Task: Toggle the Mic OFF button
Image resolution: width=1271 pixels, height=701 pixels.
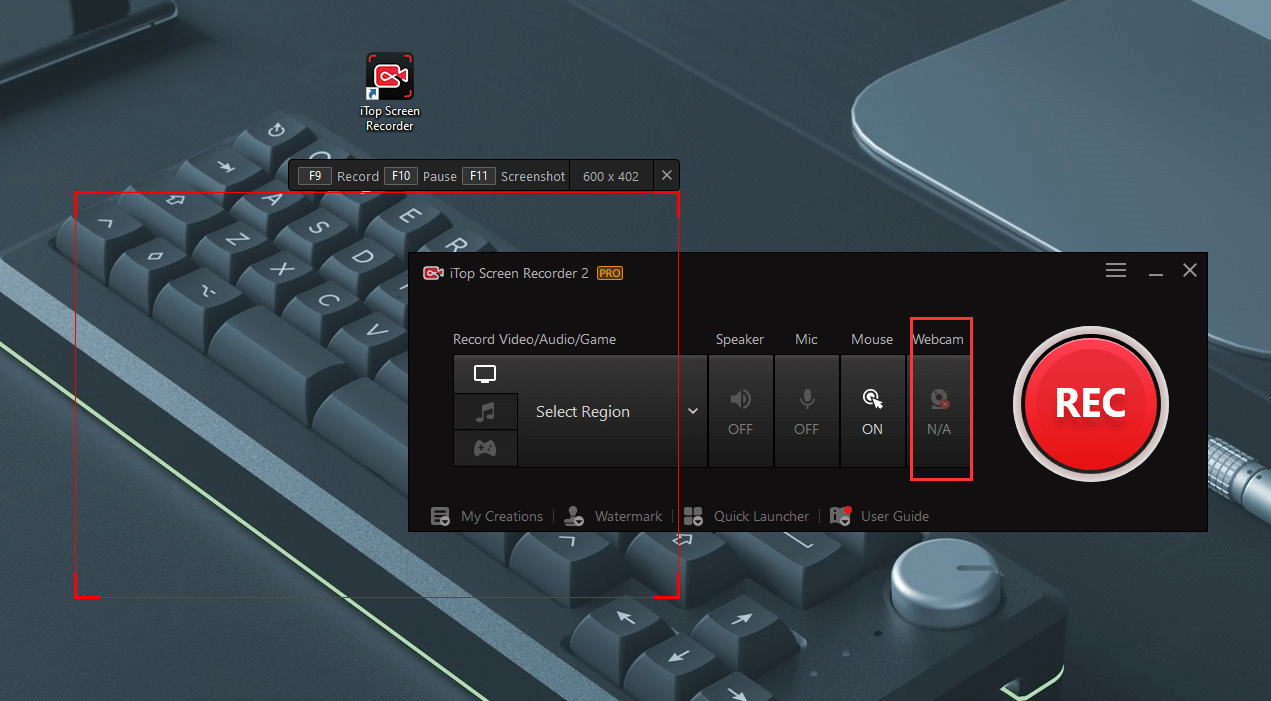Action: pyautogui.click(x=806, y=411)
